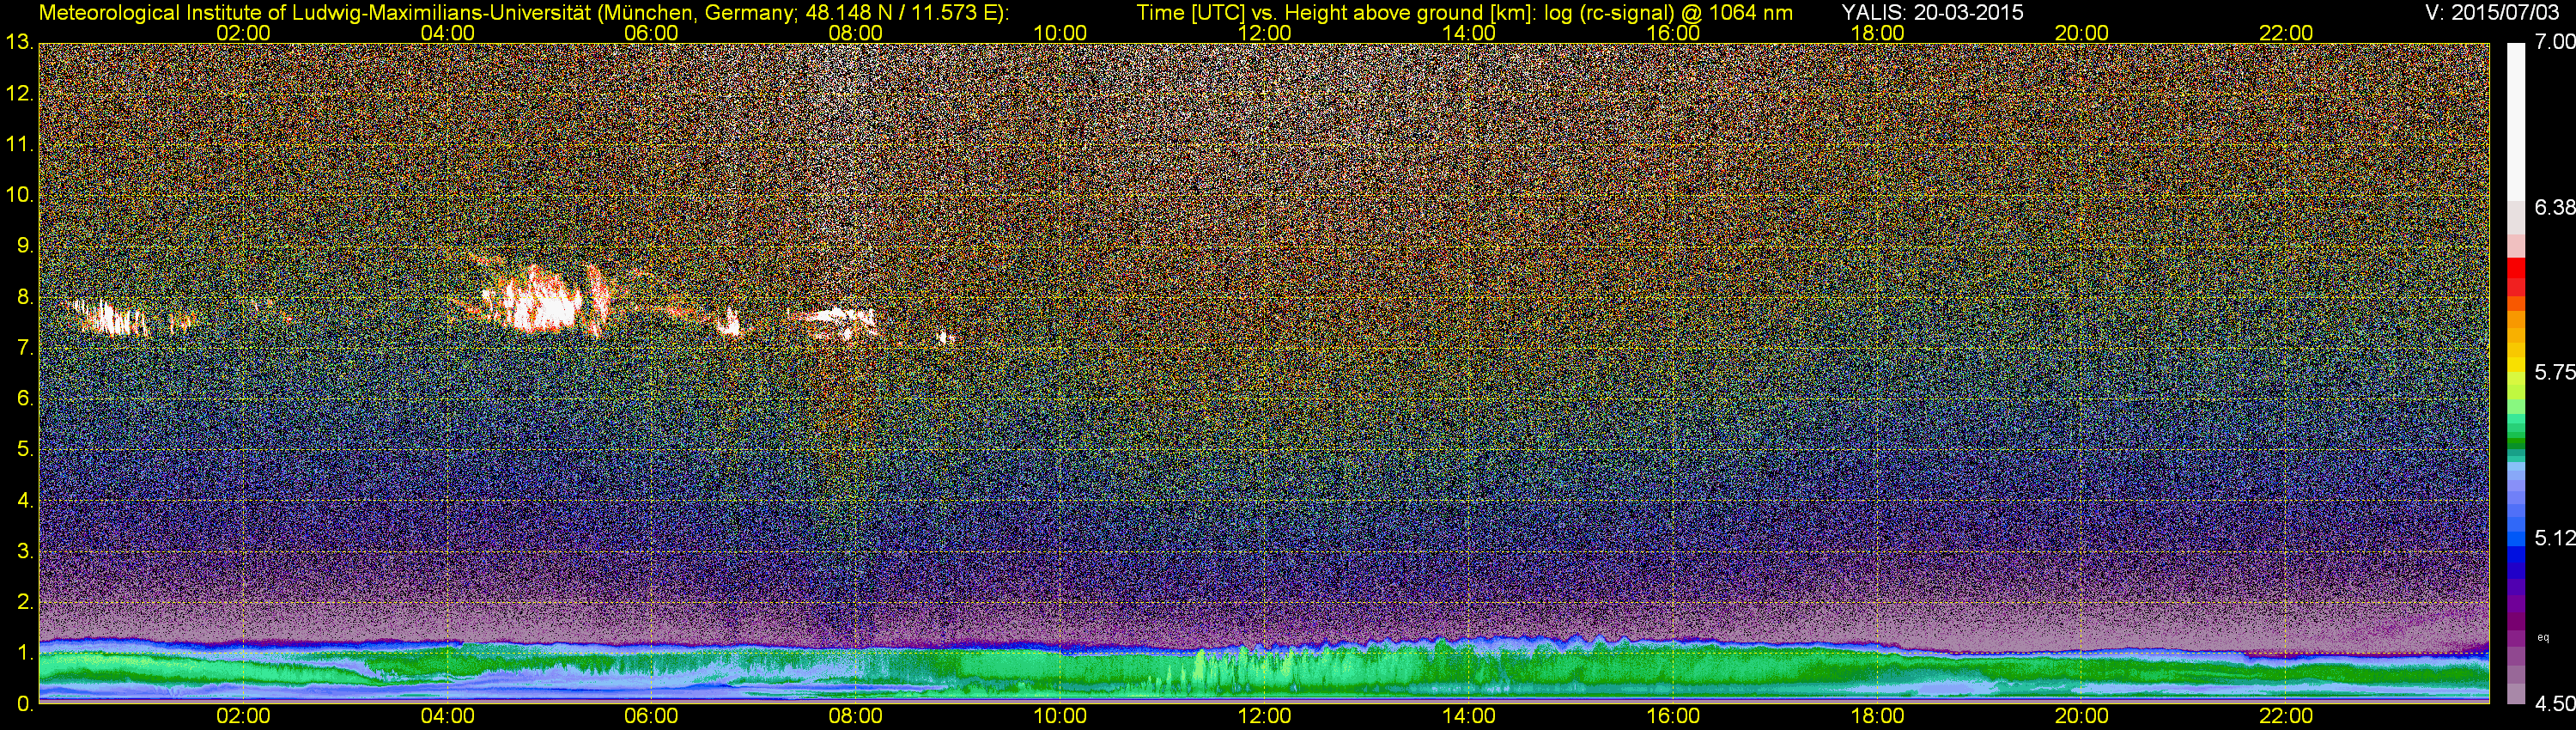Click the 02:00 label on the bottom time axis
This screenshot has width=2576, height=730.
tap(243, 716)
